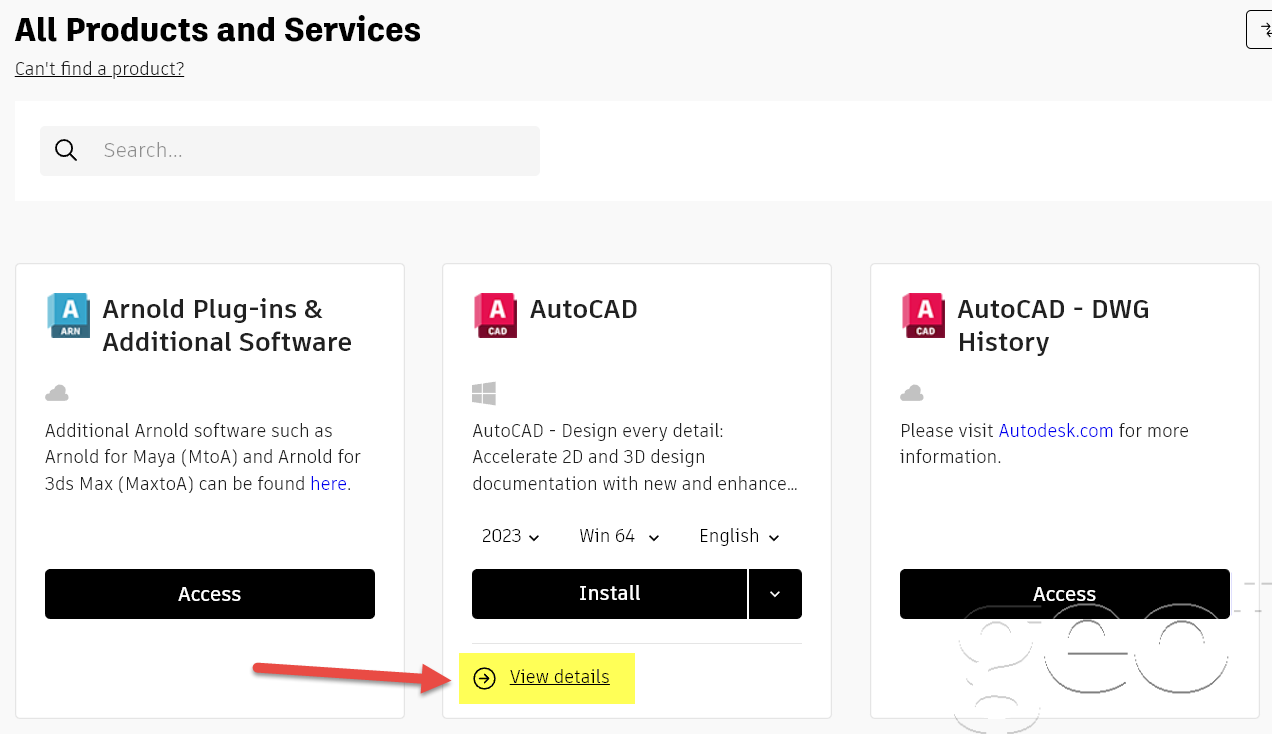Open the Autodesk.com link

[1056, 431]
